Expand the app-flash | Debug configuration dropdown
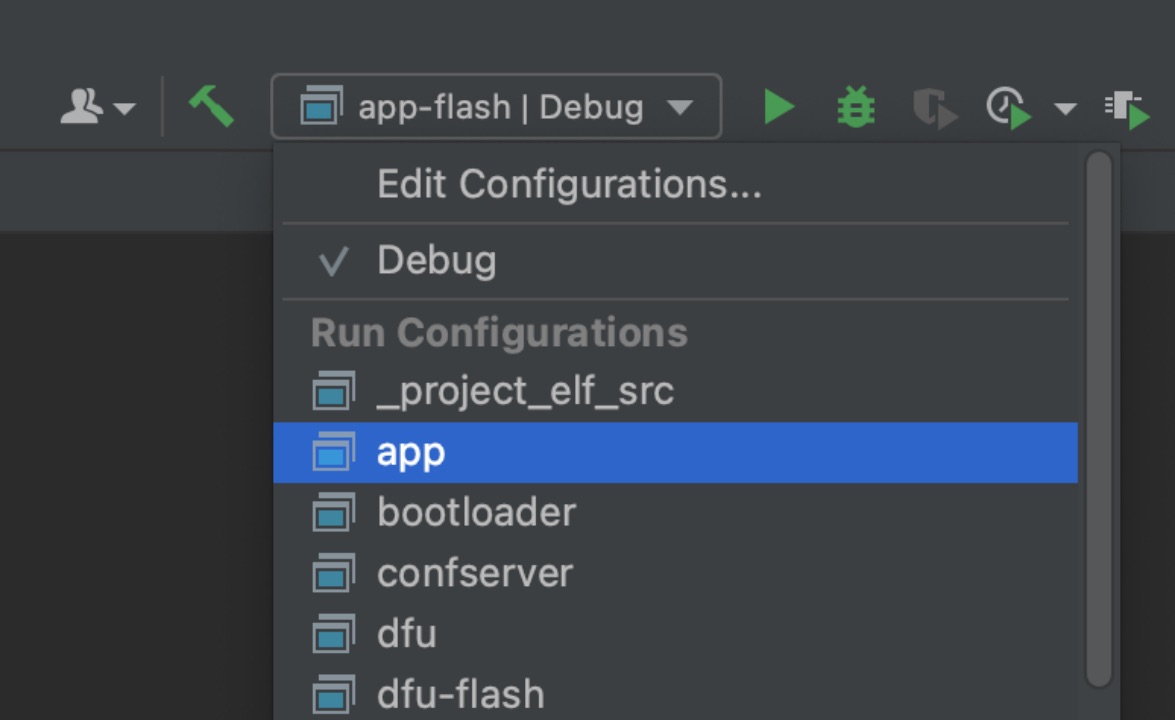The width and height of the screenshot is (1175, 720). pos(496,106)
